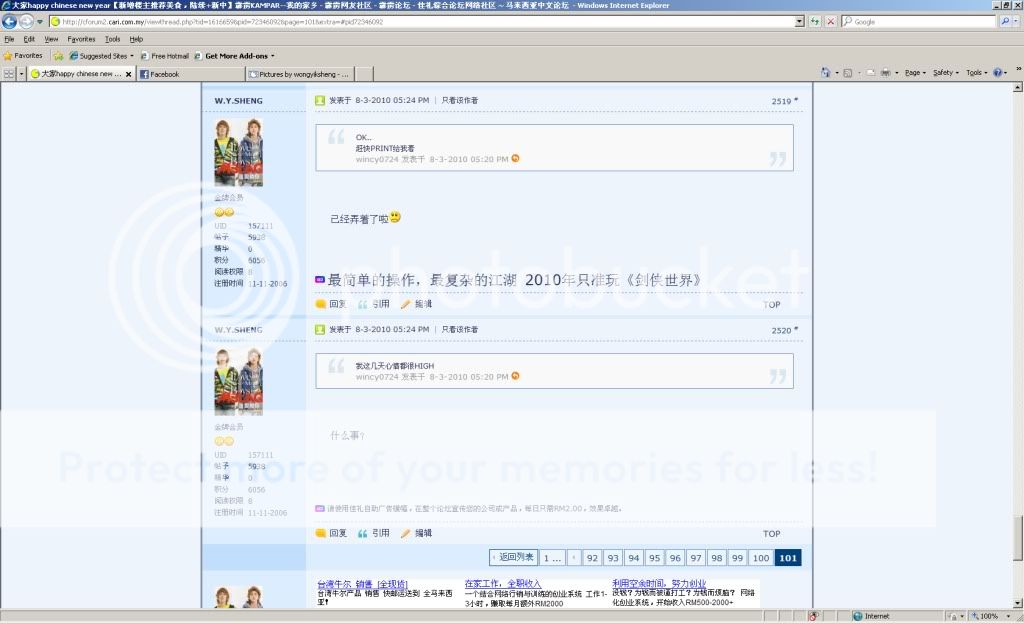The width and height of the screenshot is (1024, 624).
Task: Open the Help question mark icon
Action: pyautogui.click(x=998, y=73)
